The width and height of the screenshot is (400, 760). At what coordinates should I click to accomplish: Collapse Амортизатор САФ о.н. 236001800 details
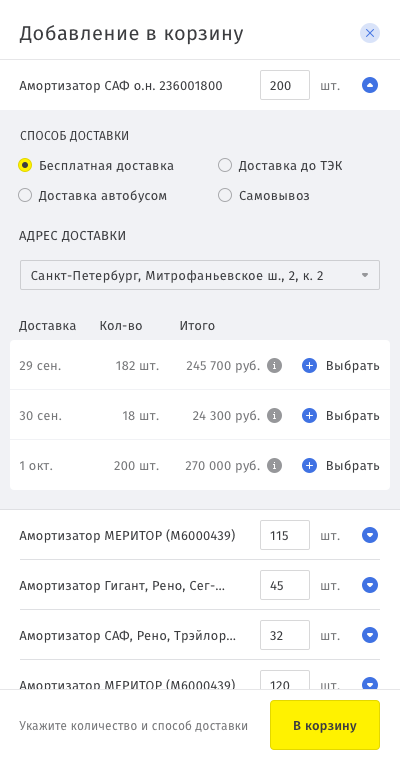click(370, 85)
